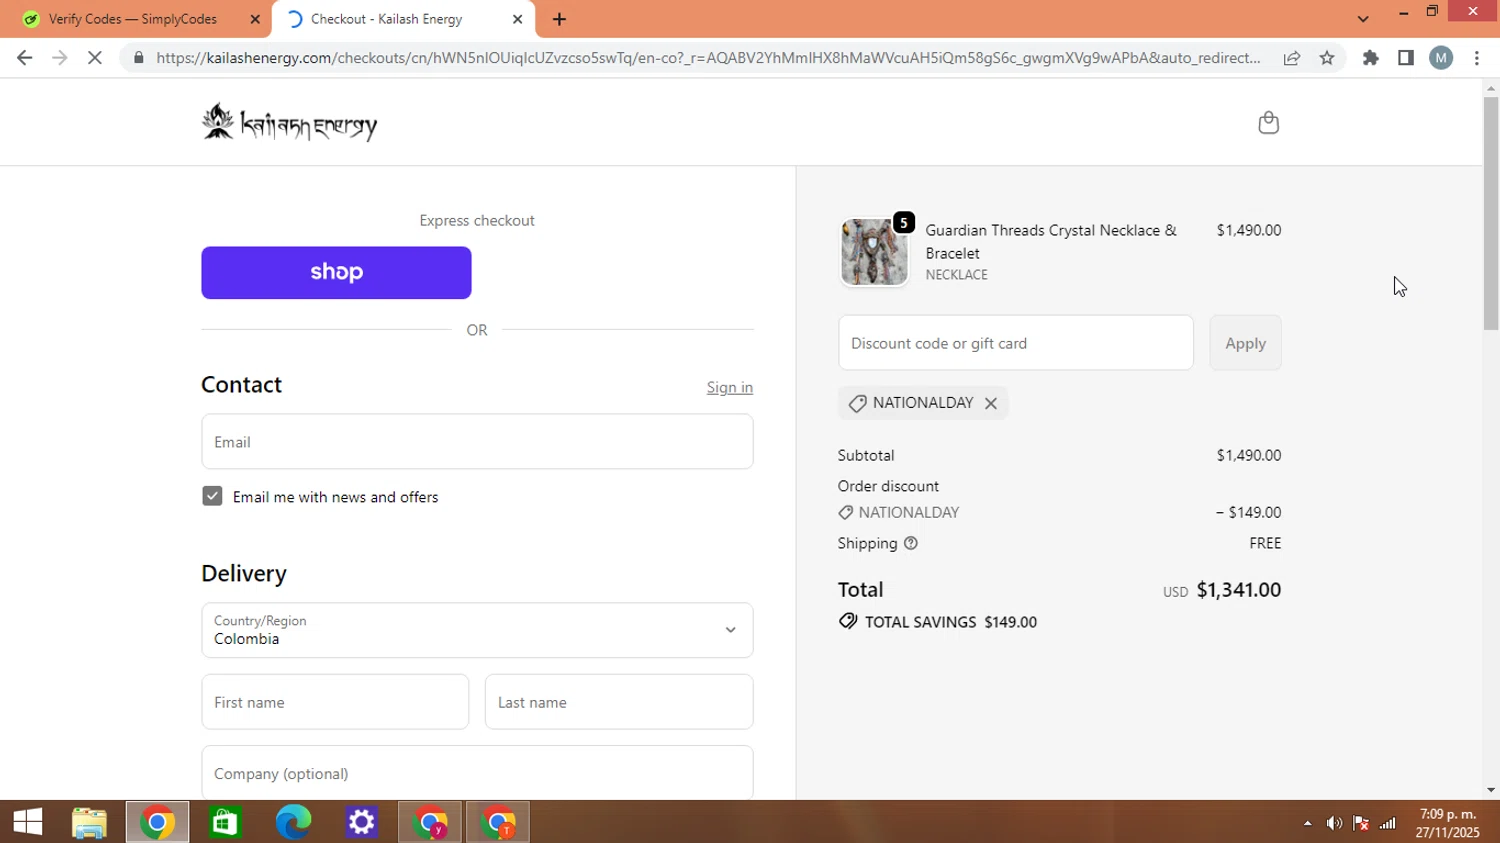Uncheck Email me with news and offers
The height and width of the screenshot is (843, 1500).
tap(212, 496)
